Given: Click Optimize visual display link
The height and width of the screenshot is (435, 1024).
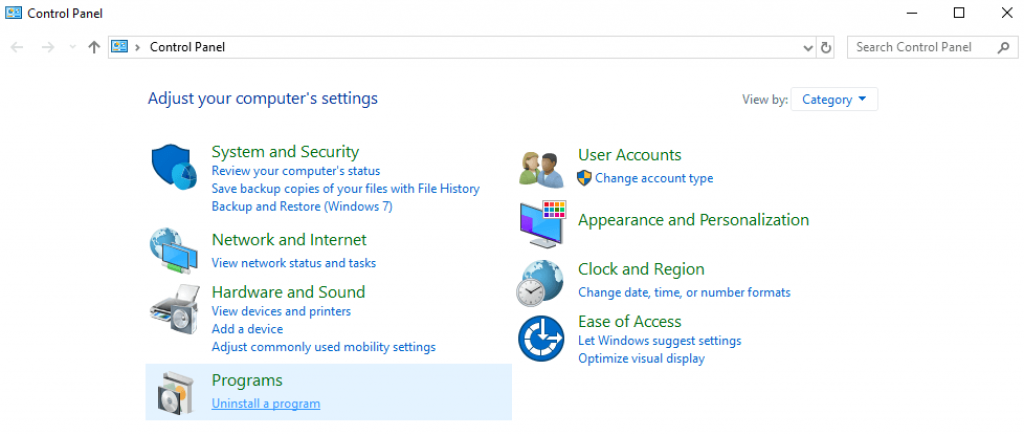Looking at the screenshot, I should 641,359.
